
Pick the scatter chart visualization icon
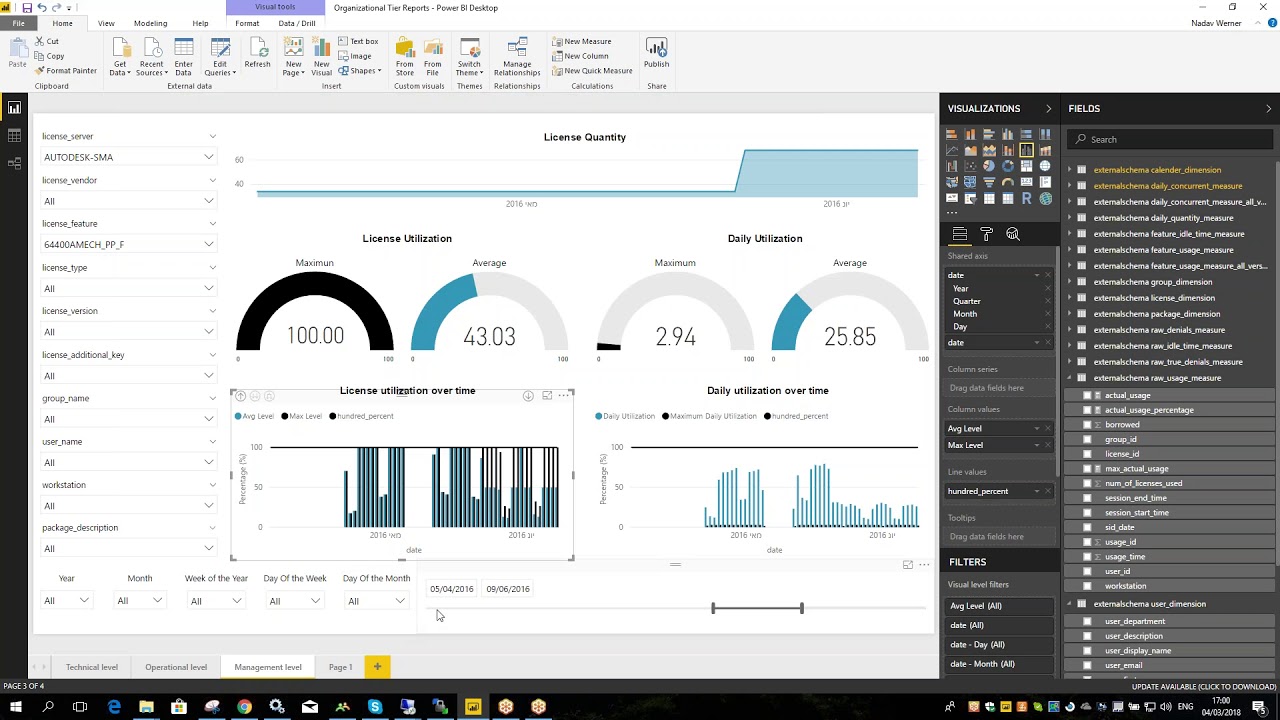coord(970,166)
